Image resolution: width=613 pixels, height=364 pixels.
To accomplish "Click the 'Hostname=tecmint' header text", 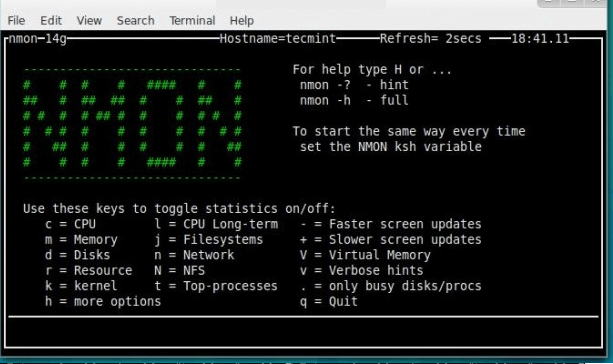I will click(x=278, y=39).
